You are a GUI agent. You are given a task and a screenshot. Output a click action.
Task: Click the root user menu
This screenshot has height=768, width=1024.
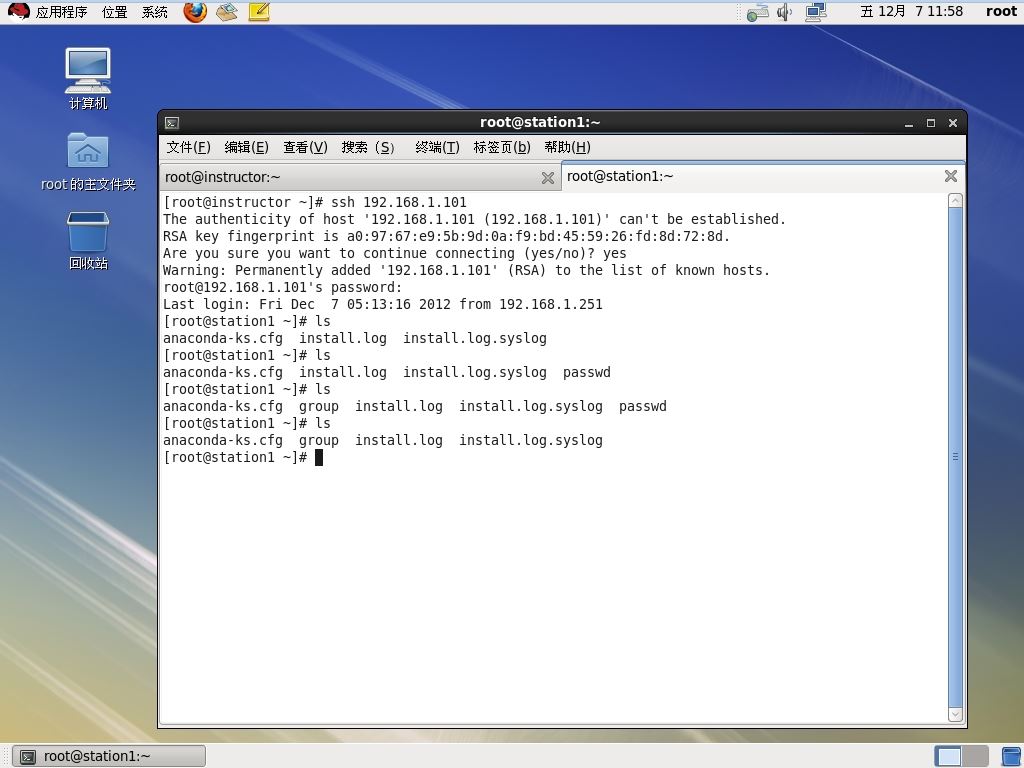point(1001,11)
